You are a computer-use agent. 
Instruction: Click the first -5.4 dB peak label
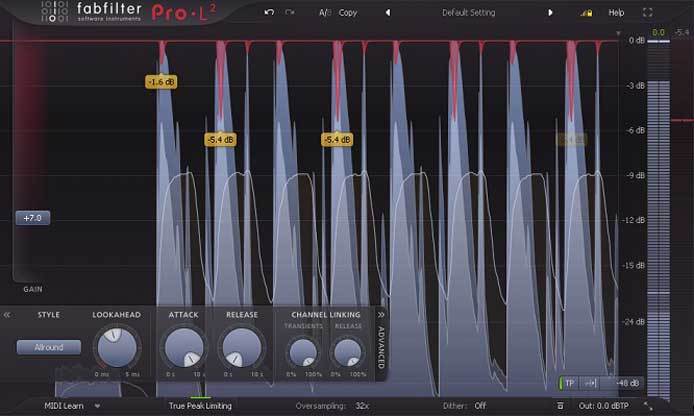[220, 140]
